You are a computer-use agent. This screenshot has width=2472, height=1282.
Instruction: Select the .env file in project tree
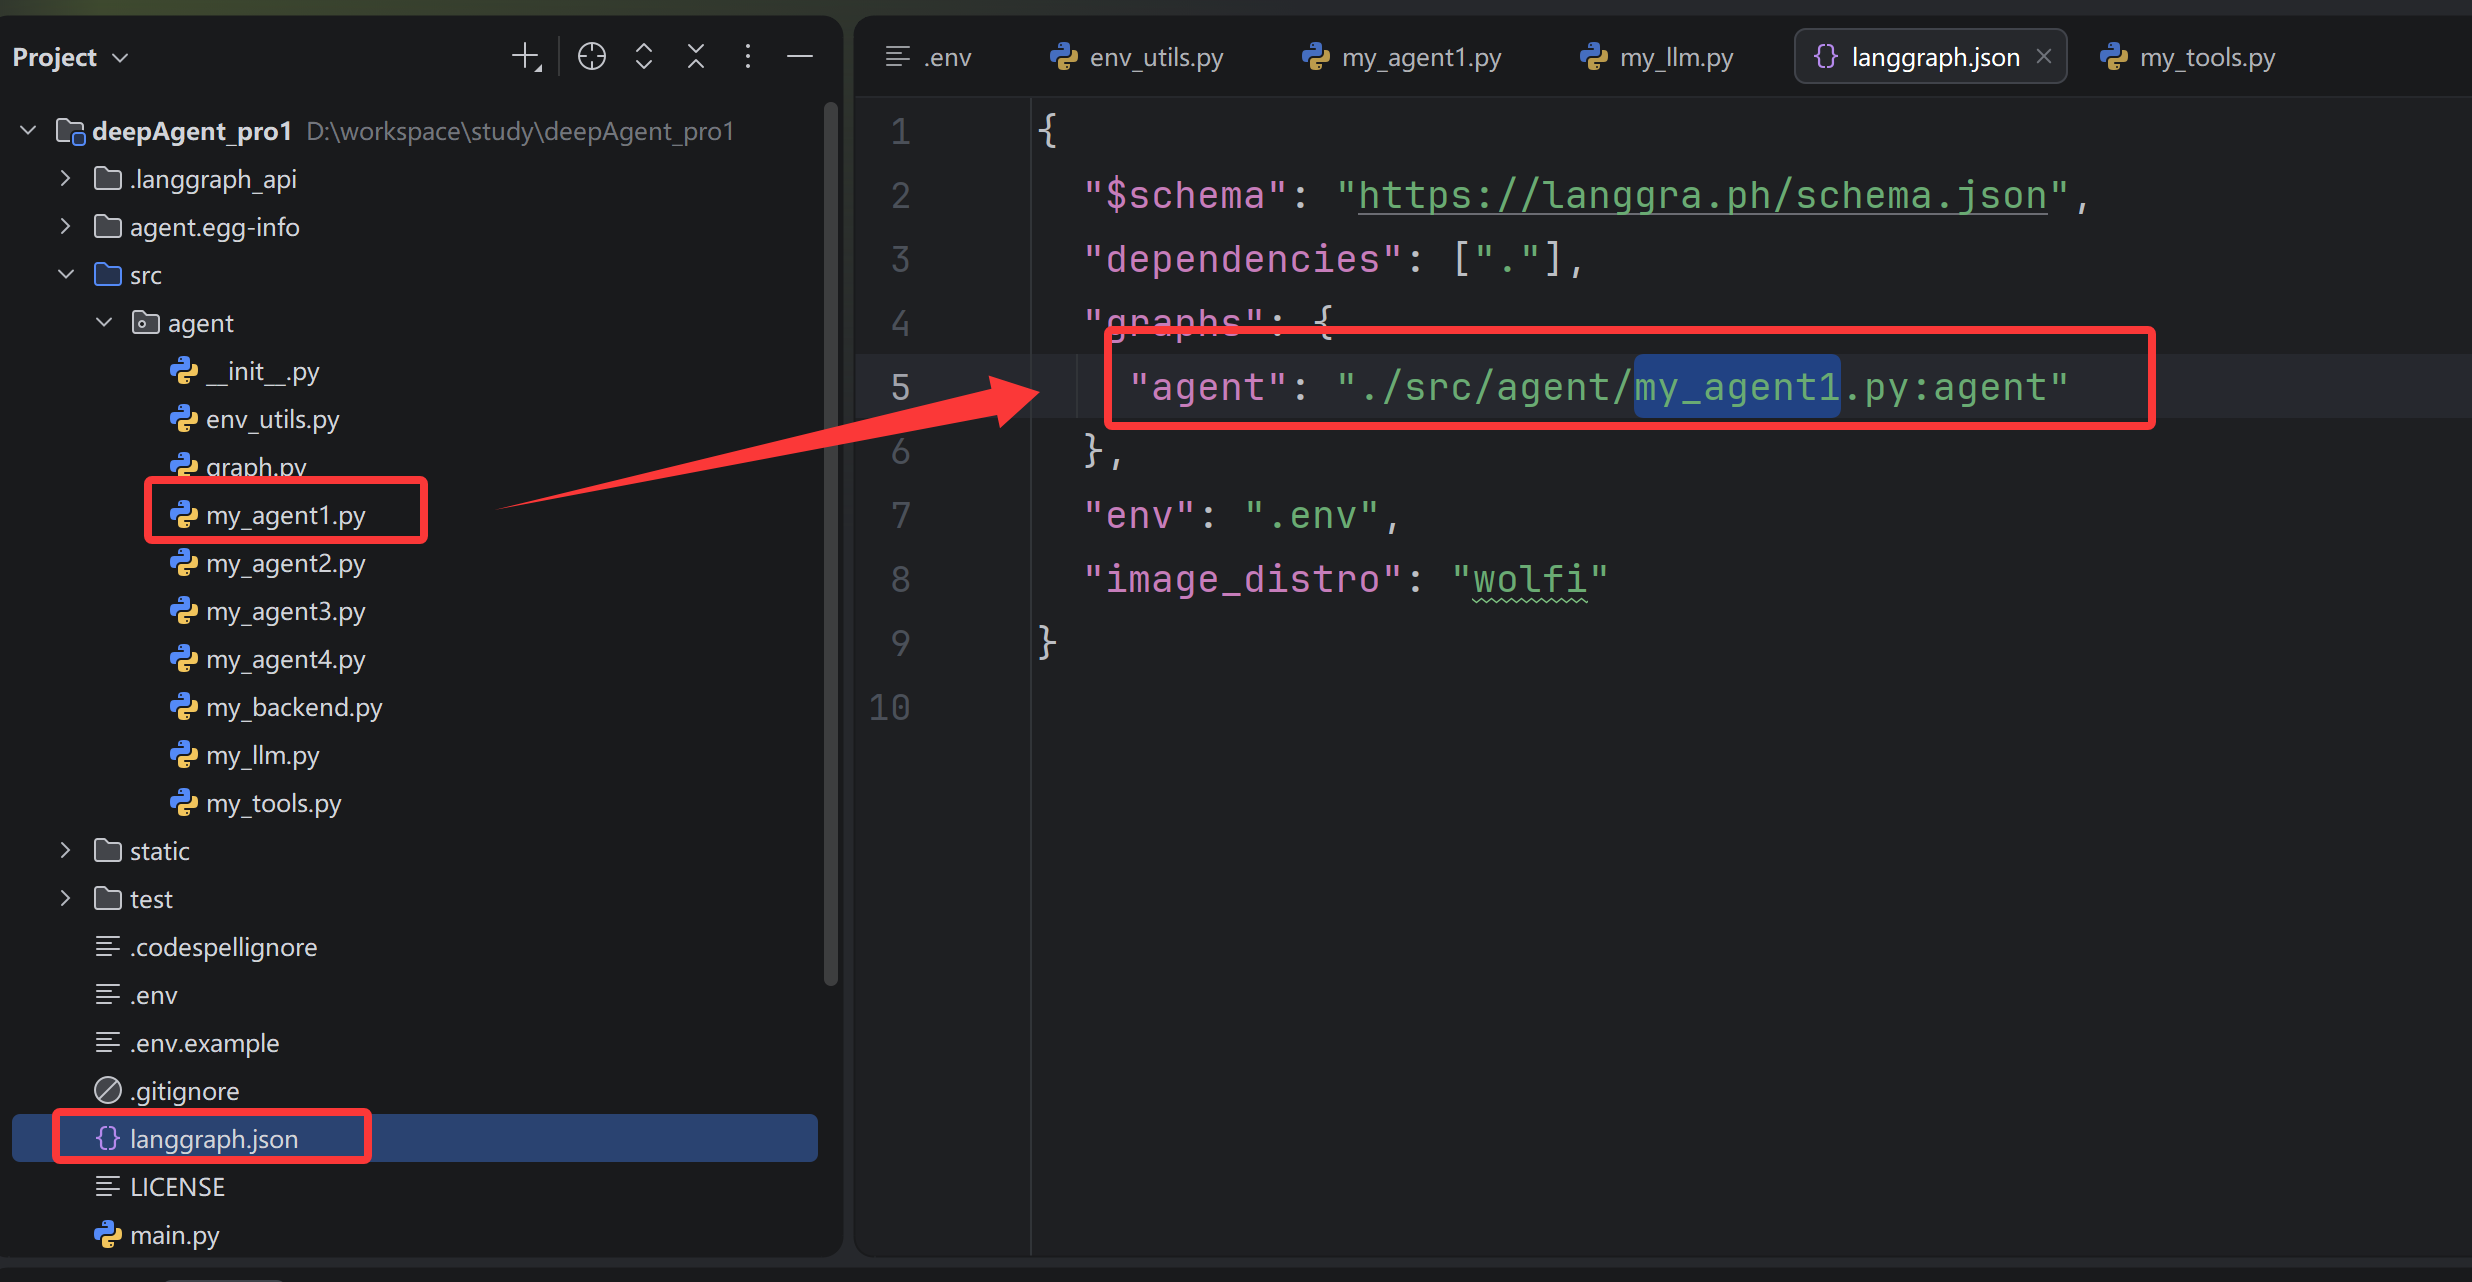coord(153,995)
